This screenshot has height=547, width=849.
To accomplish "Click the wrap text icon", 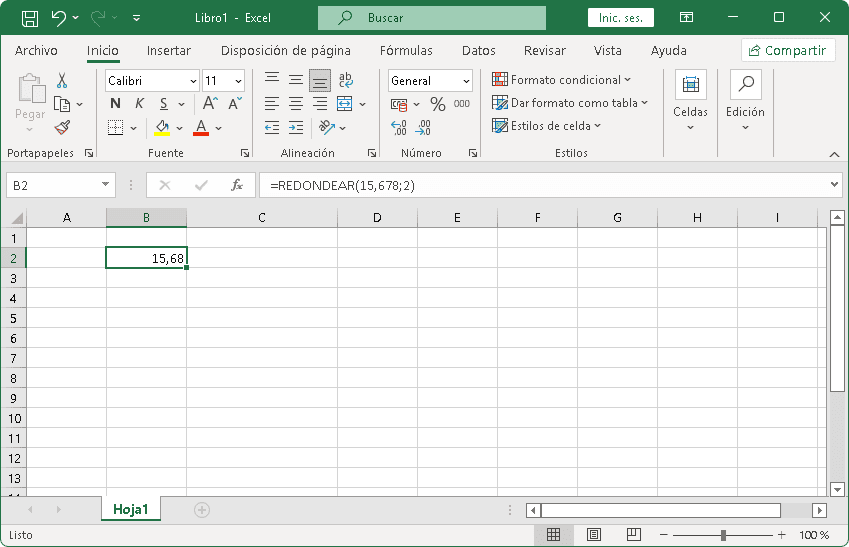I will point(346,81).
